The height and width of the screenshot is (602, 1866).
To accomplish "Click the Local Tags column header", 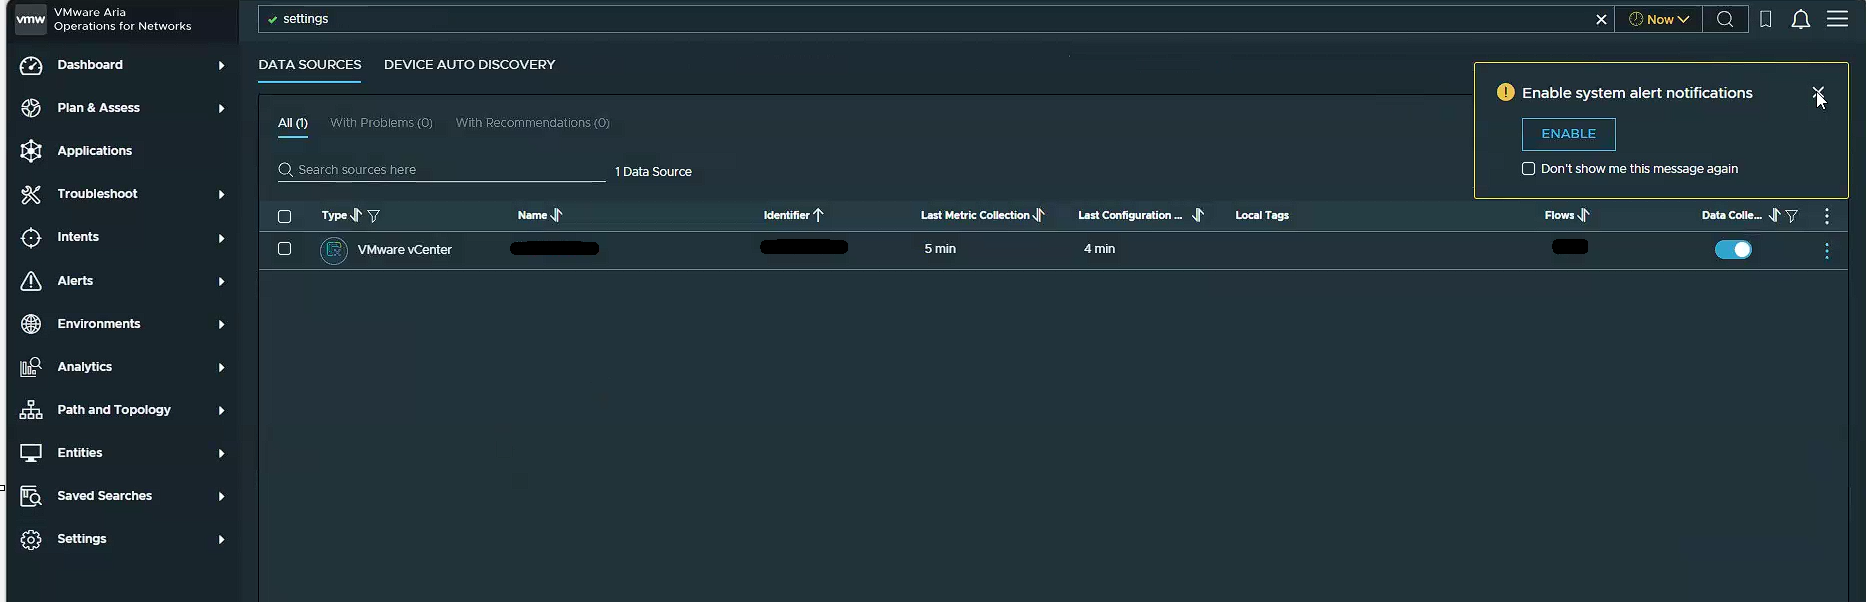I will (x=1262, y=215).
